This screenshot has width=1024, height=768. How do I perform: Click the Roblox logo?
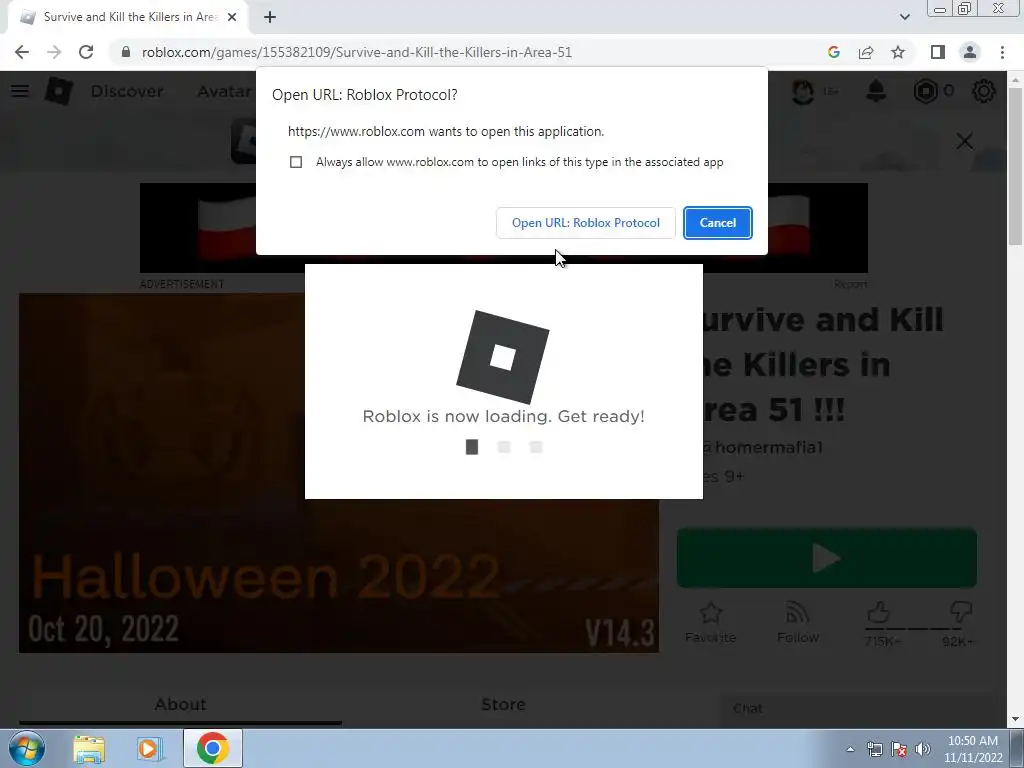(58, 91)
